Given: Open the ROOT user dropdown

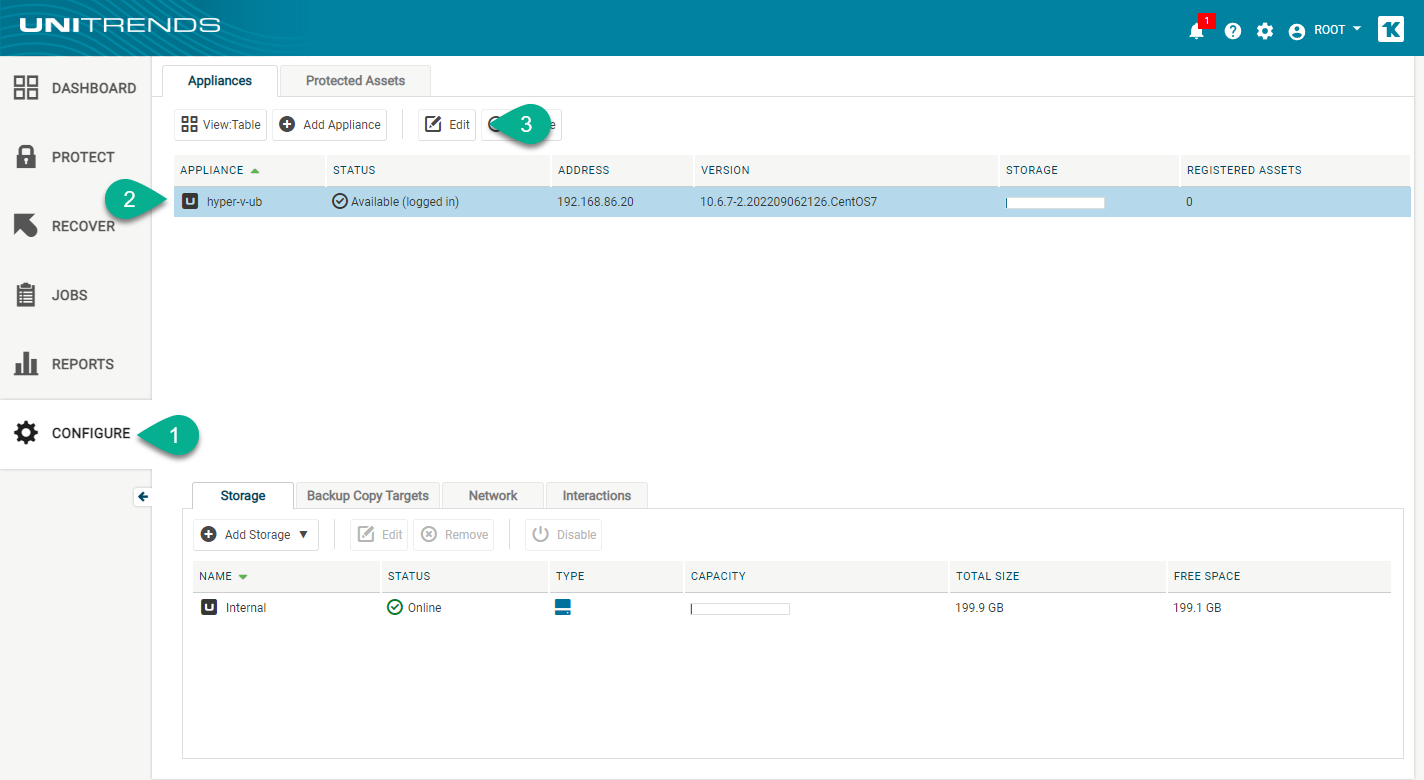Looking at the screenshot, I should click(x=1325, y=30).
